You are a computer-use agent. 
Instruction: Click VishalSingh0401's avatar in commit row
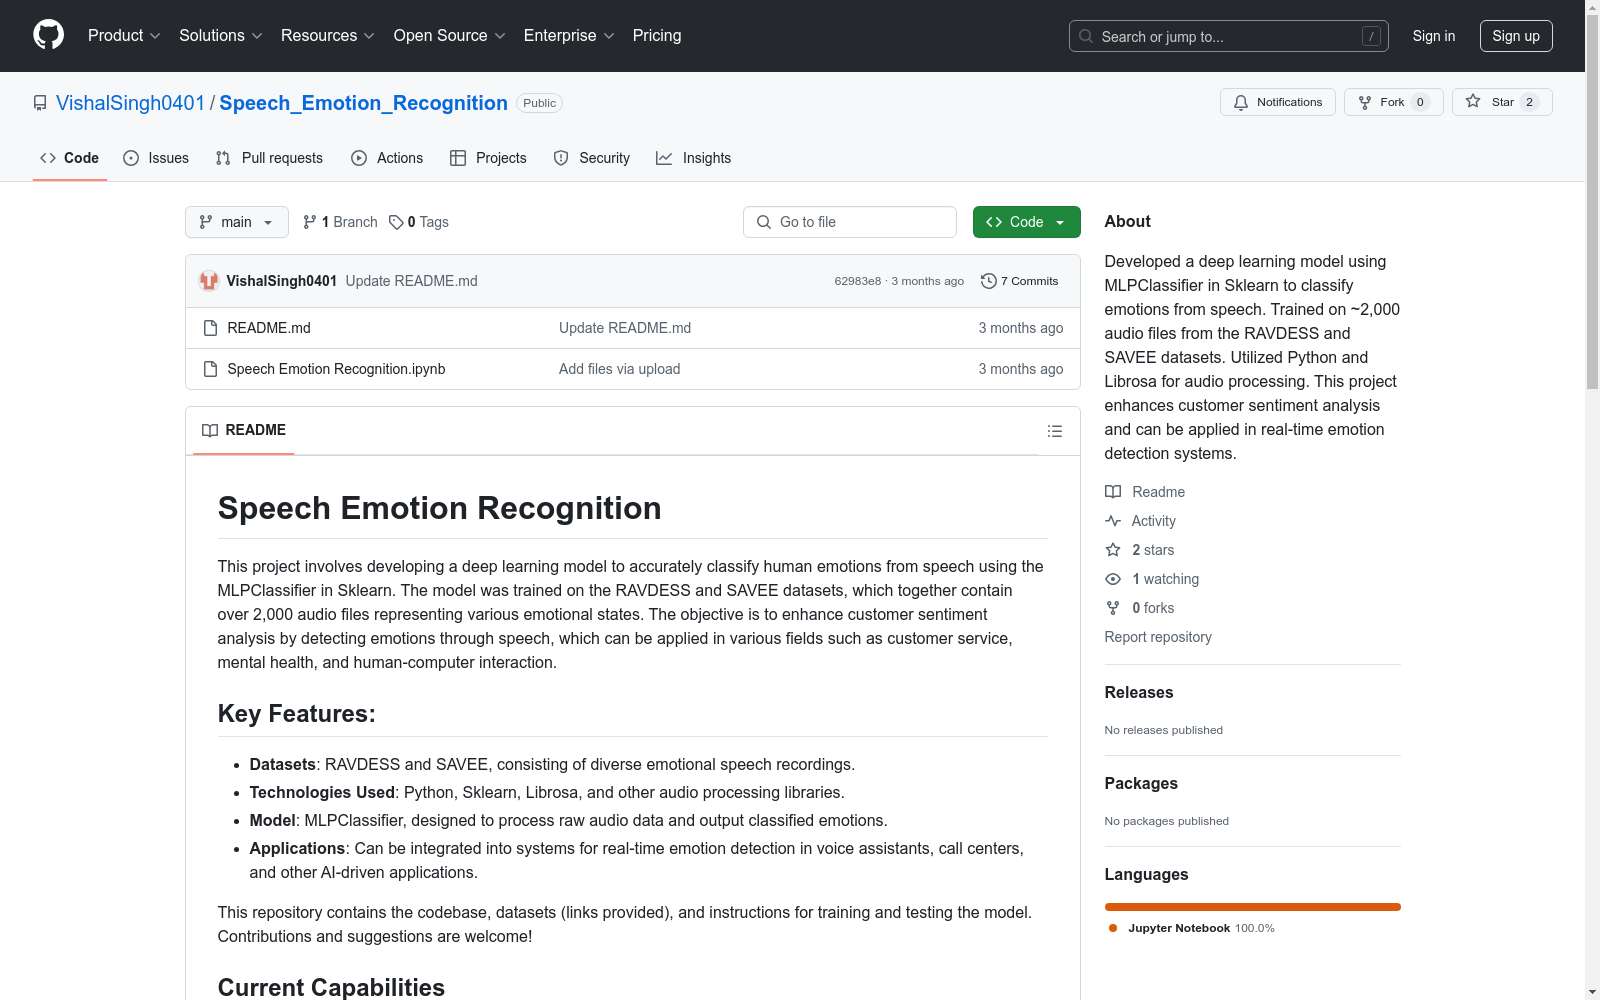click(209, 281)
